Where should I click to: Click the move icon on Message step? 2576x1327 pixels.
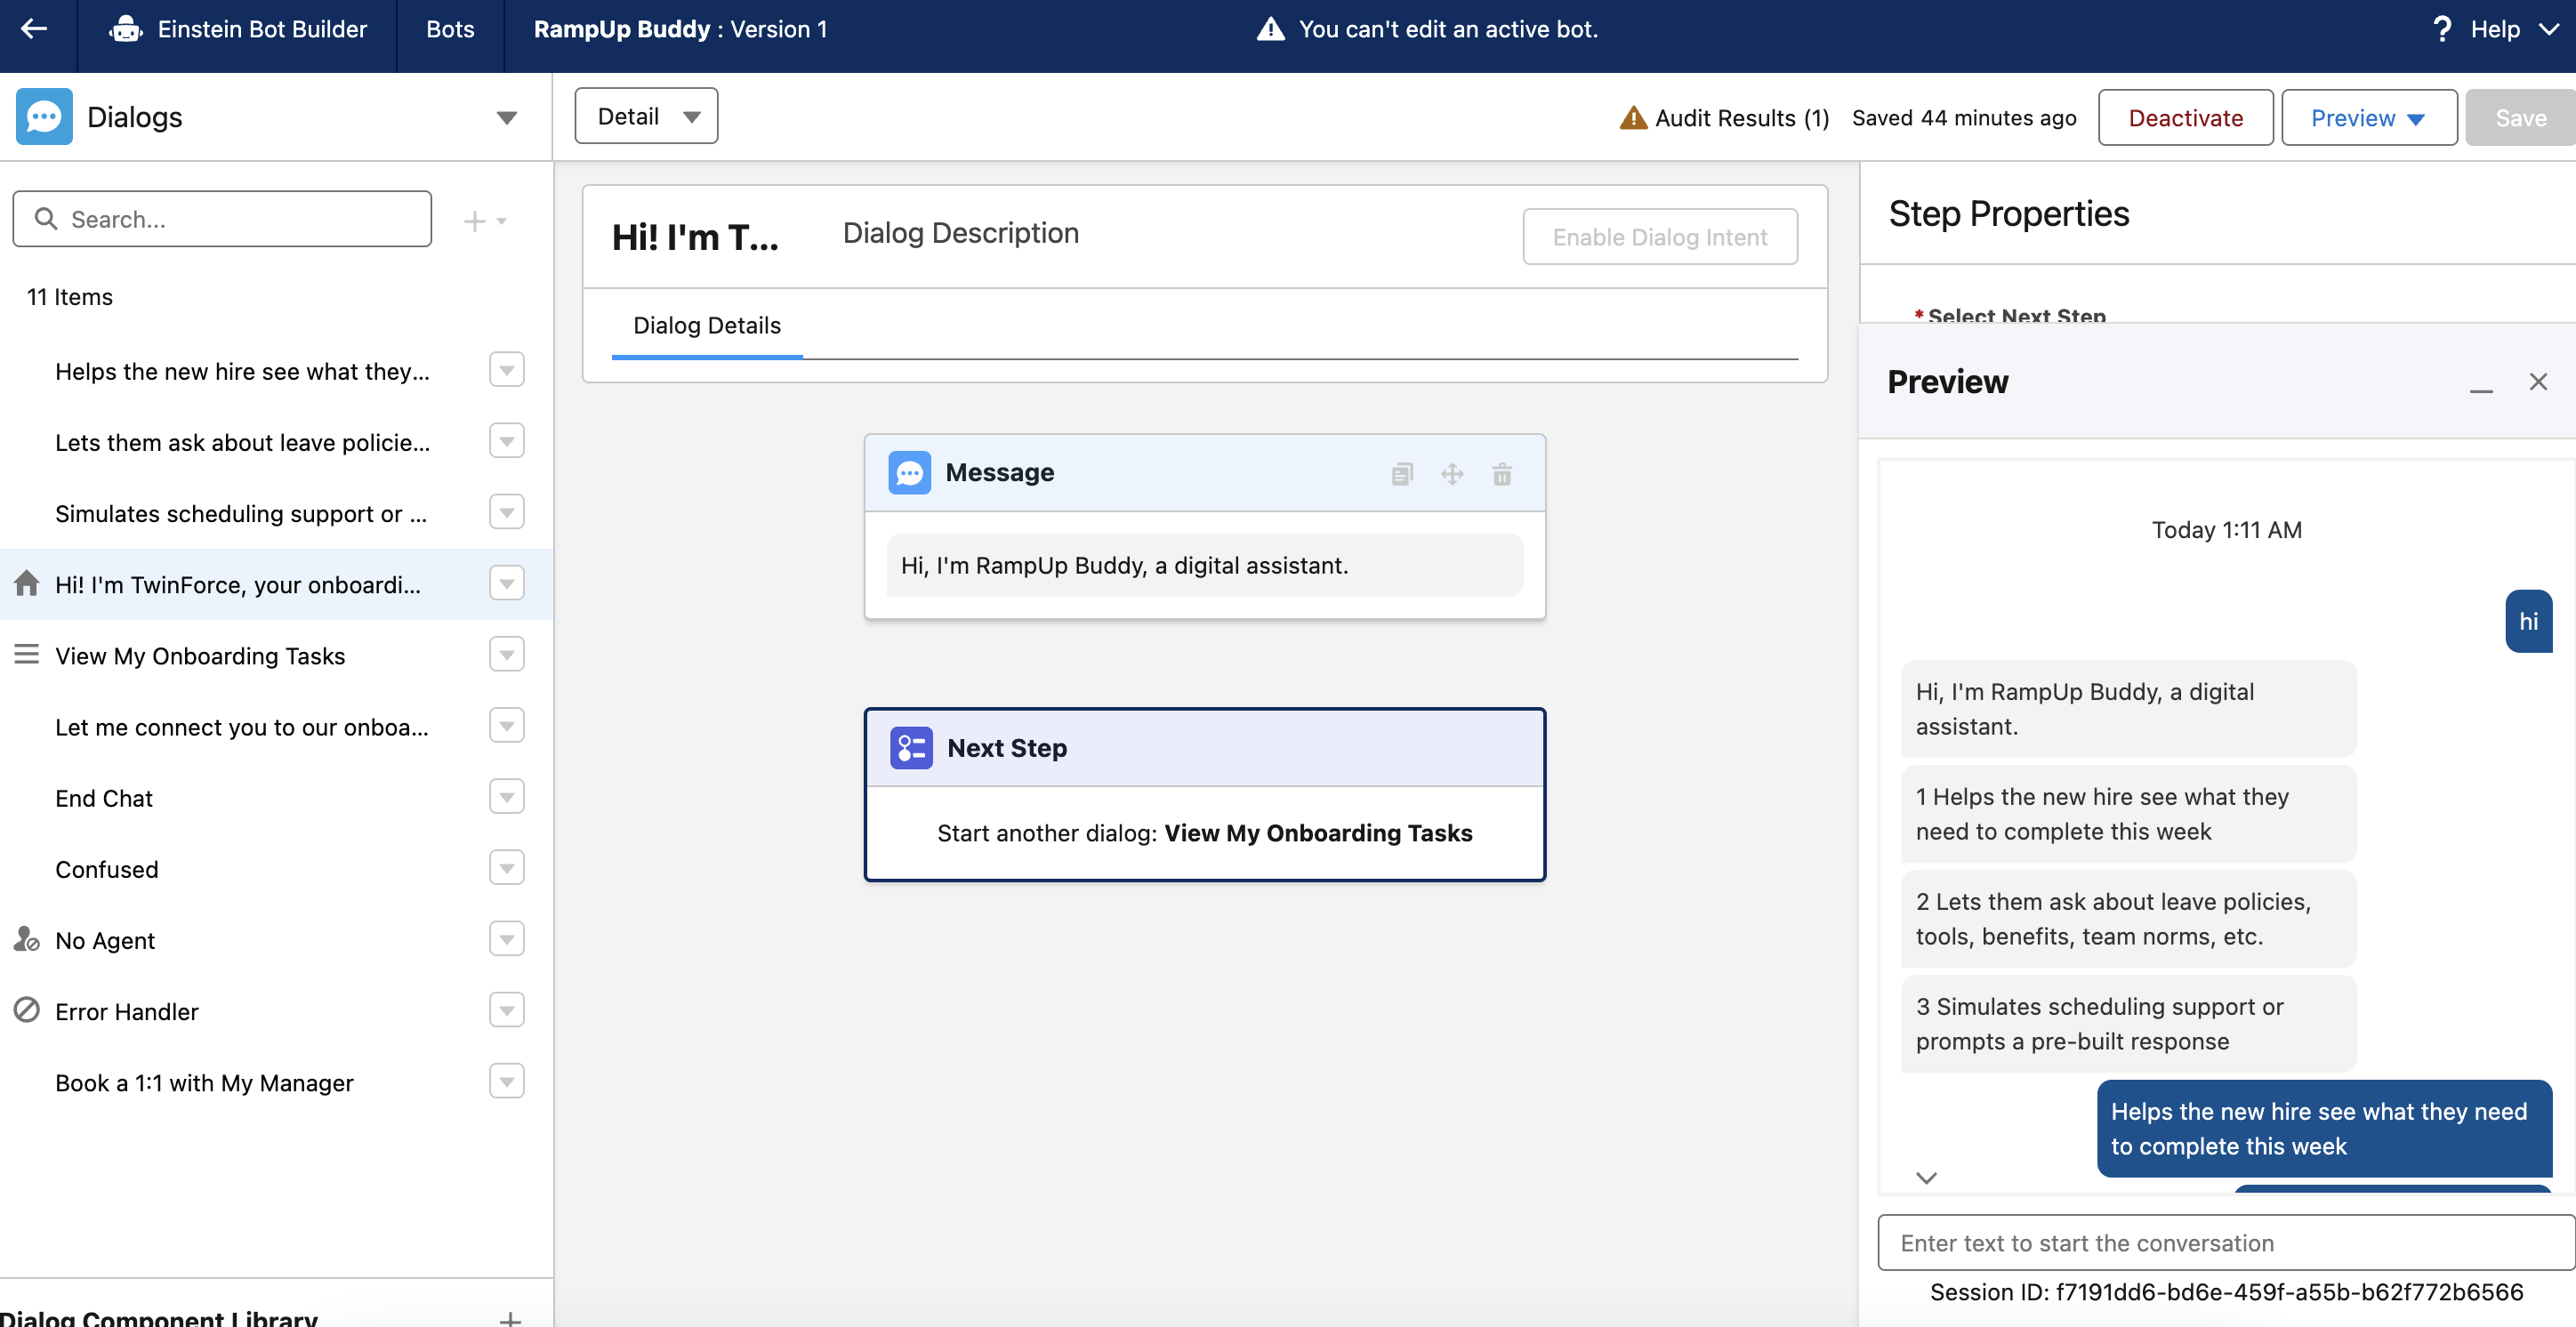pos(1451,474)
